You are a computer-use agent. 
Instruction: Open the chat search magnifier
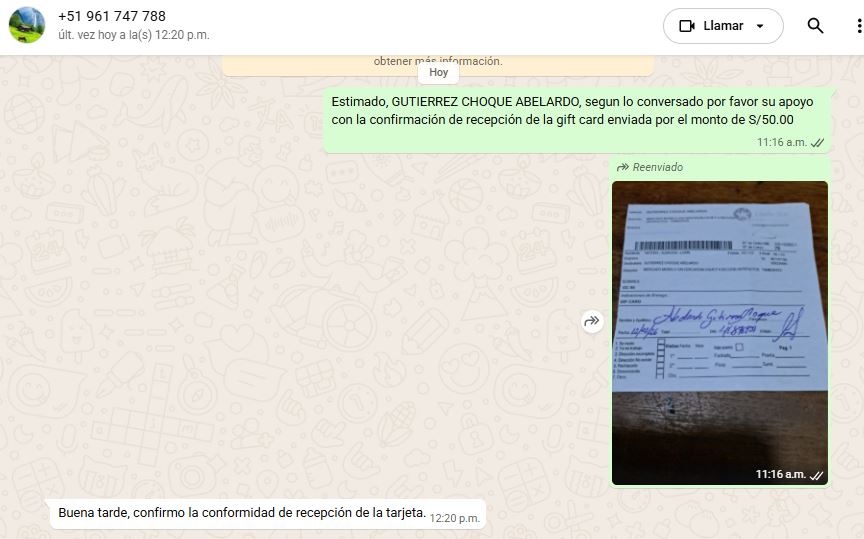tap(815, 26)
